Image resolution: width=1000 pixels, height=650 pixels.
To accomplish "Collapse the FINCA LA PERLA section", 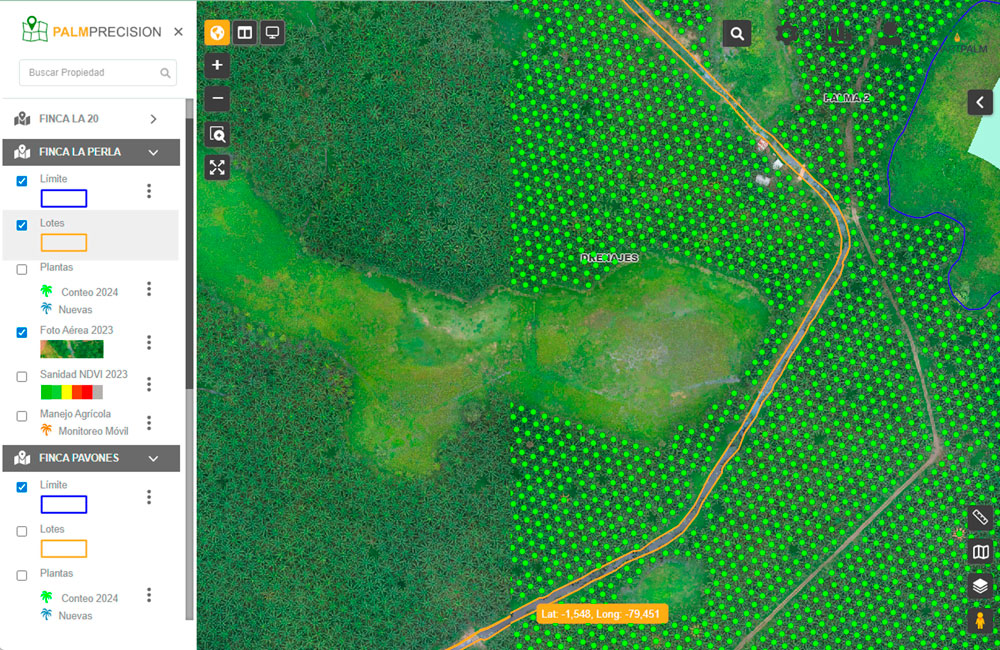I will coord(153,152).
